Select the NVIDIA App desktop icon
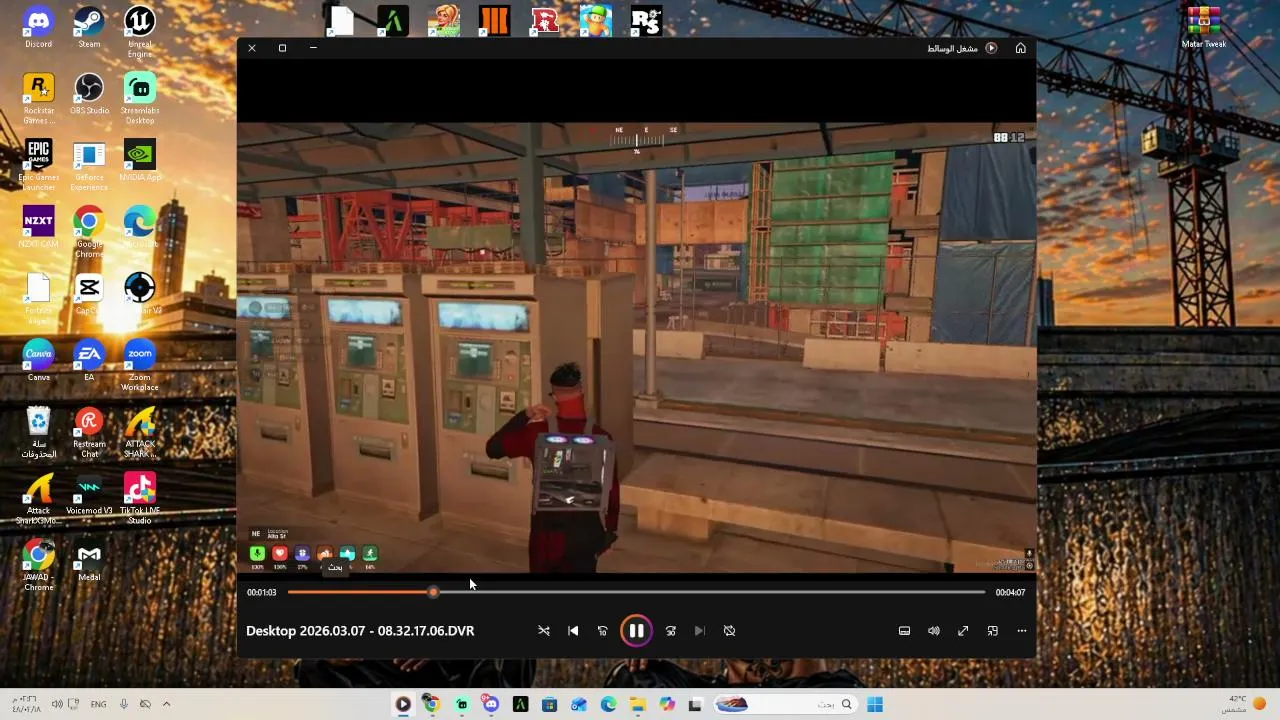Screen dimensions: 1280x720 (140, 162)
